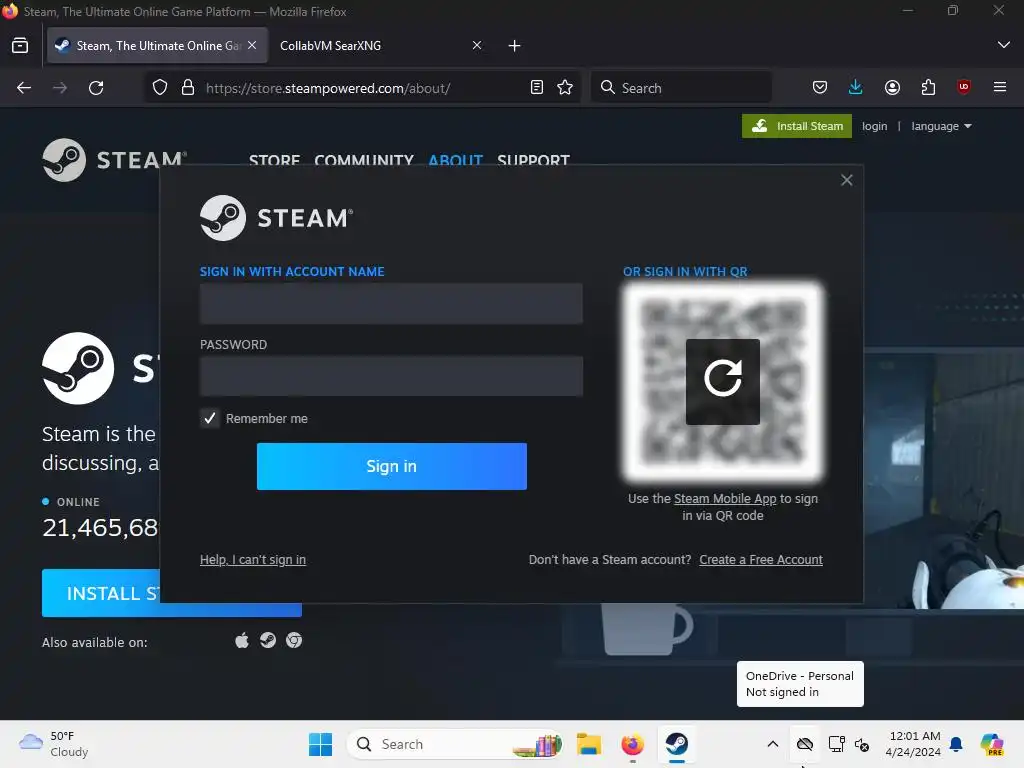
Task: Click the Firefox back arrow
Action: pos(24,88)
